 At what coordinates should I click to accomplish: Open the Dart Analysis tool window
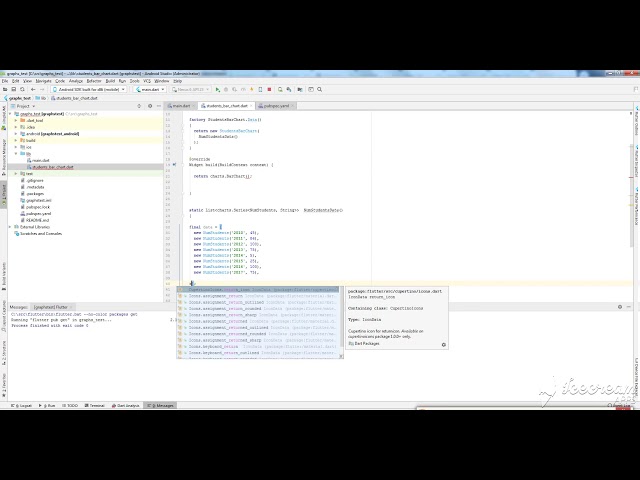pos(127,406)
